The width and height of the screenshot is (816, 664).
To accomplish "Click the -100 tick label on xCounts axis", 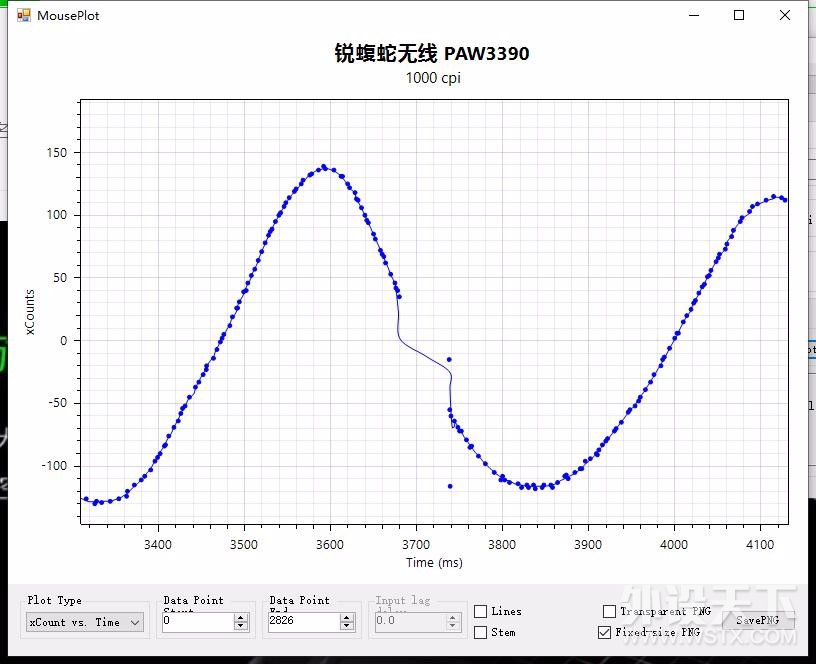I will (55, 466).
